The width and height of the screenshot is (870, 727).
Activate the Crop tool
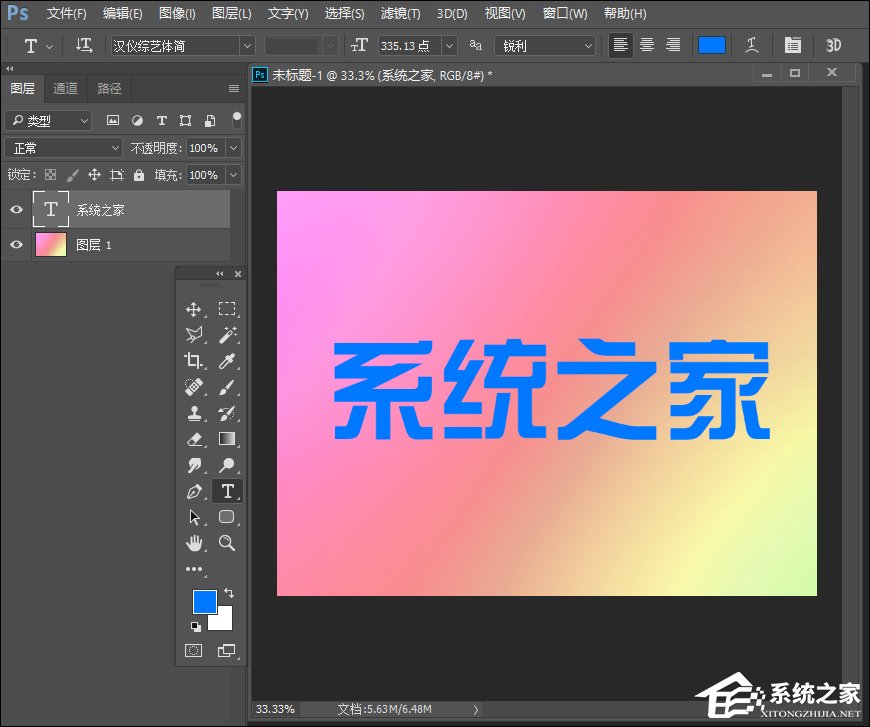[194, 361]
